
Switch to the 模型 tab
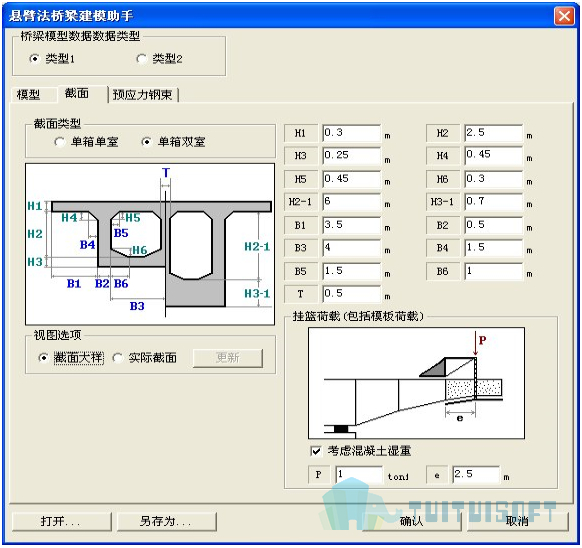coord(29,95)
